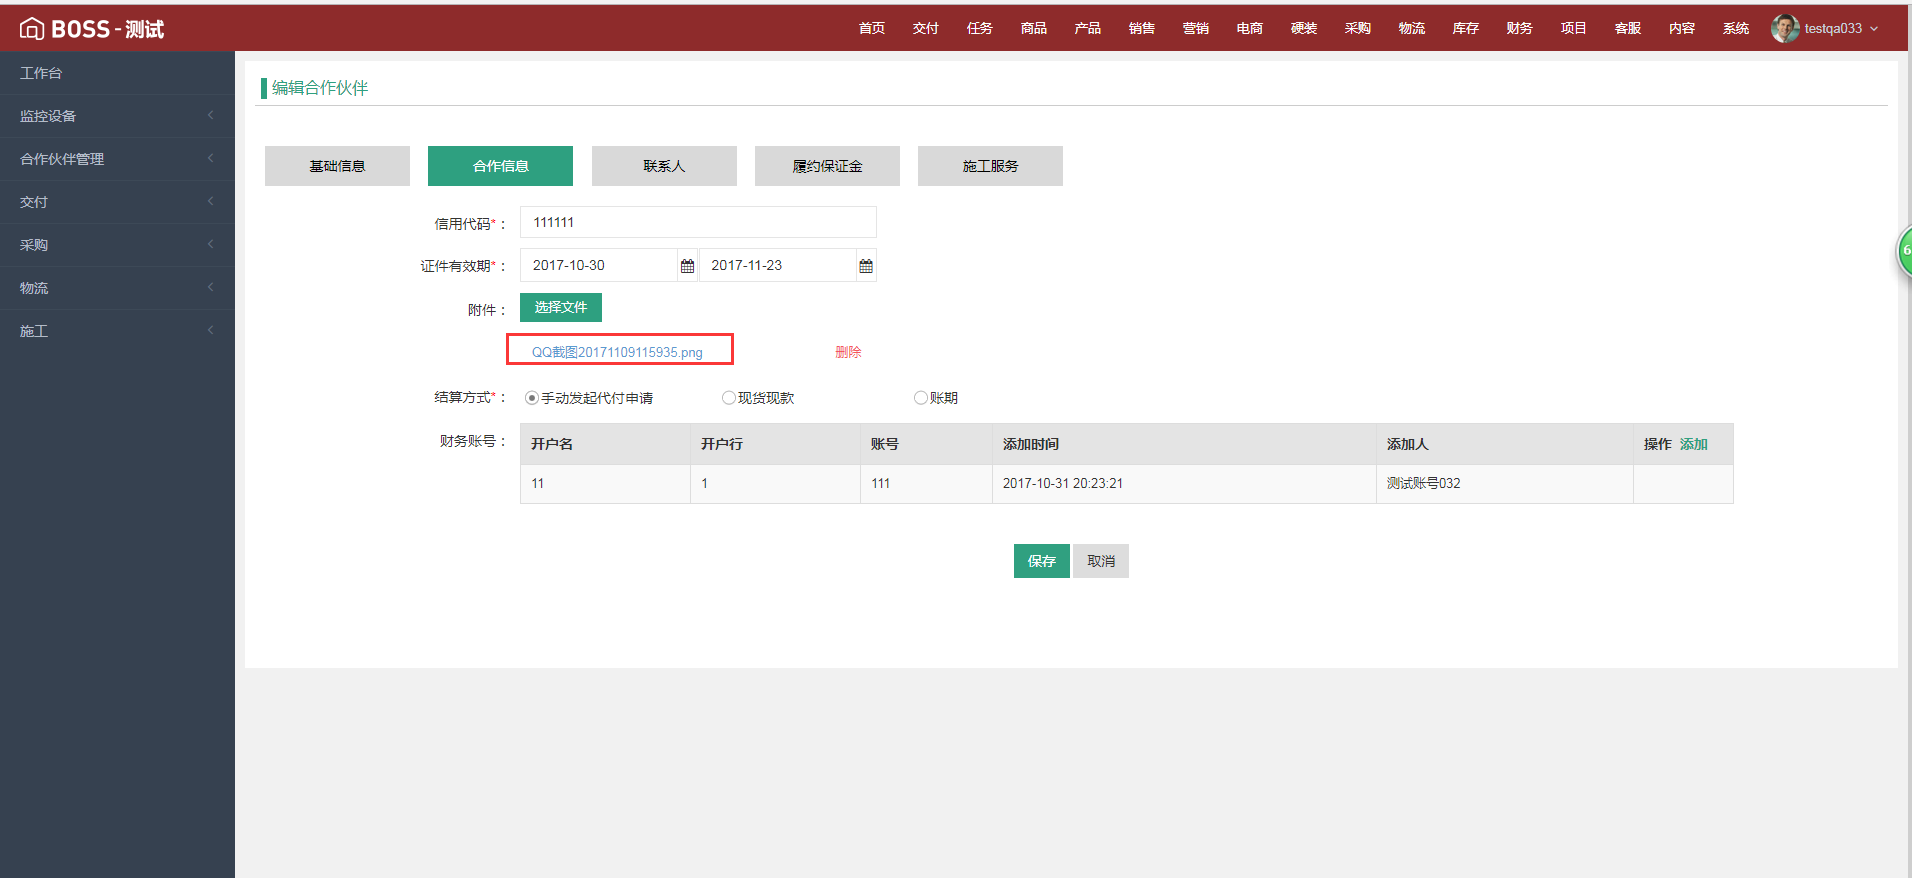
Task: Select 手动发起代付申请 settlement option
Action: coord(532,398)
